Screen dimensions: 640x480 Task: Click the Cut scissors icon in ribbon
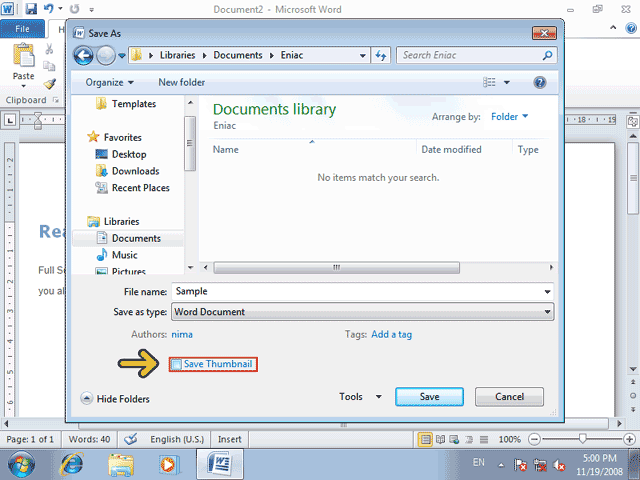coord(49,49)
